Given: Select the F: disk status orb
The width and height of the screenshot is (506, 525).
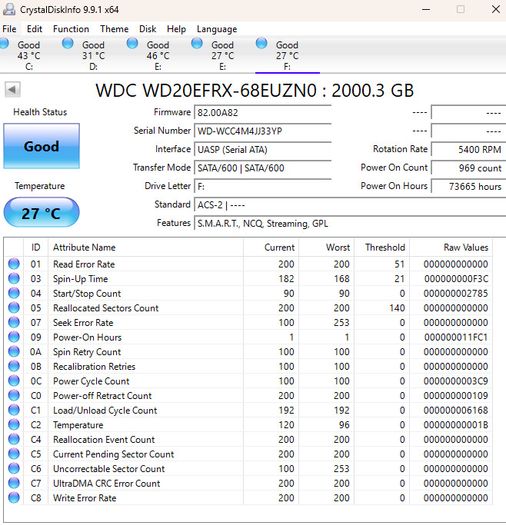Looking at the screenshot, I should (x=261, y=44).
